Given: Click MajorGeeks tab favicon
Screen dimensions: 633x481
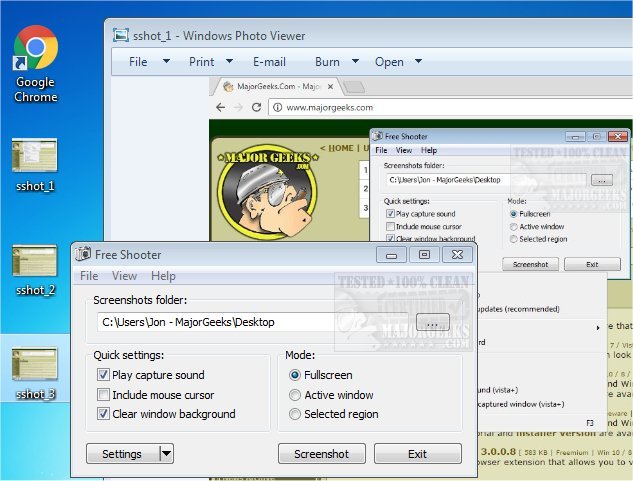Looking at the screenshot, I should point(228,86).
